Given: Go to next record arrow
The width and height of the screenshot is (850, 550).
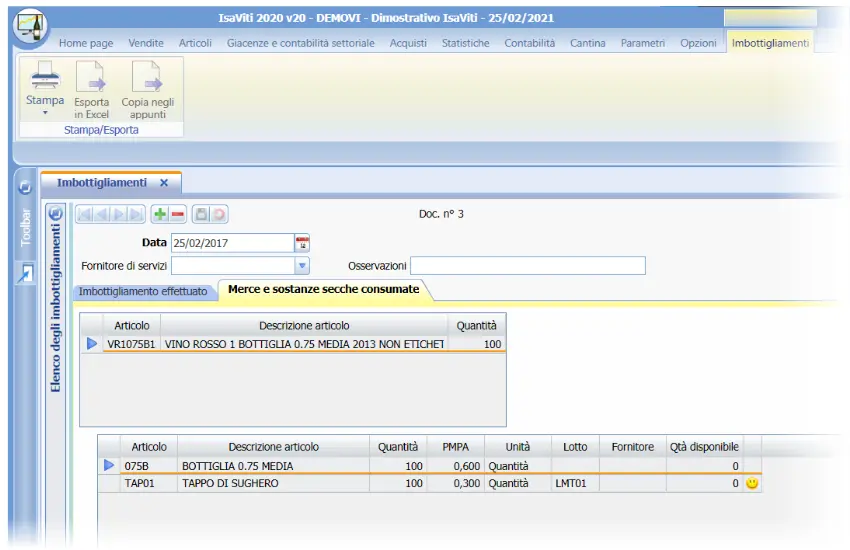Looking at the screenshot, I should pyautogui.click(x=119, y=215).
